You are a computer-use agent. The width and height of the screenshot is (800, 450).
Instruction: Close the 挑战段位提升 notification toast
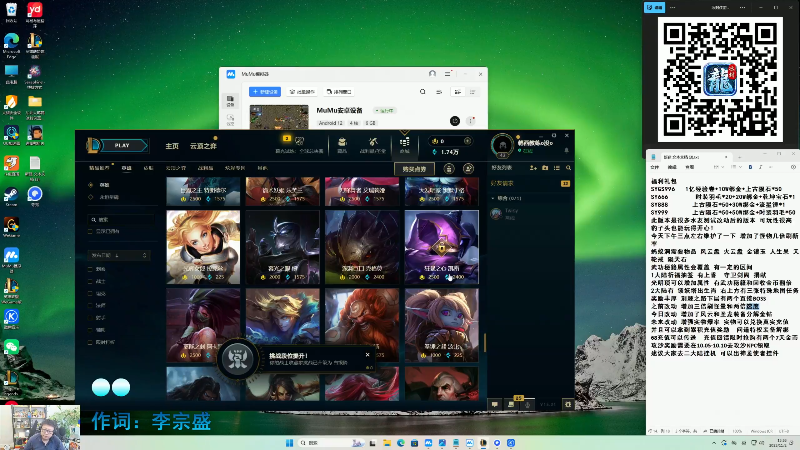coord(367,355)
